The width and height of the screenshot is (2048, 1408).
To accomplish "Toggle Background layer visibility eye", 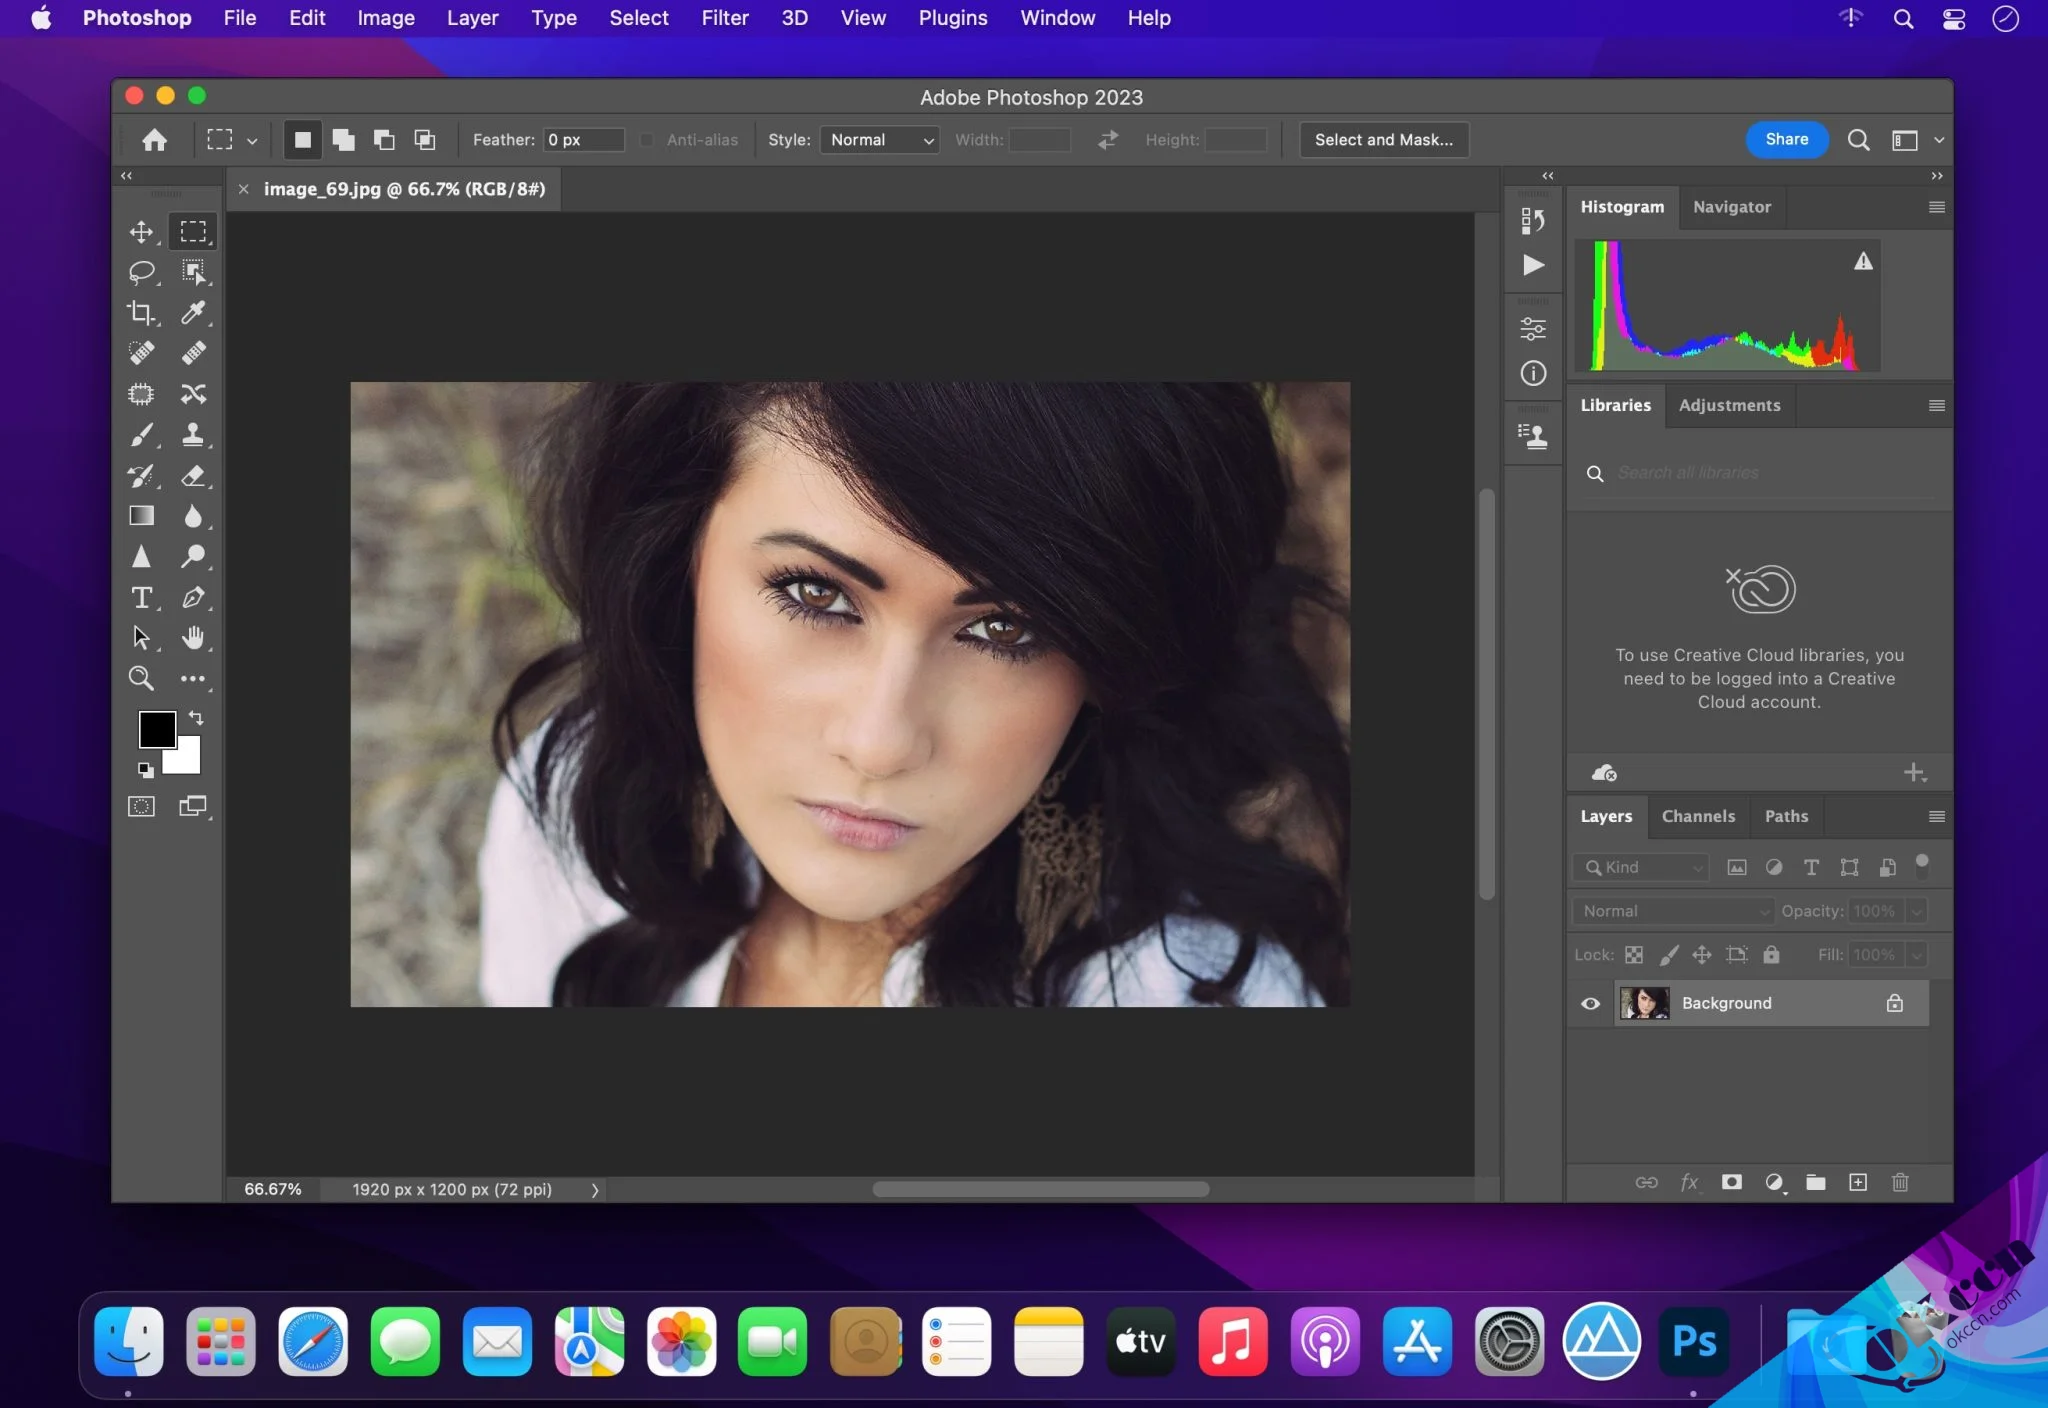I will click(1590, 1003).
